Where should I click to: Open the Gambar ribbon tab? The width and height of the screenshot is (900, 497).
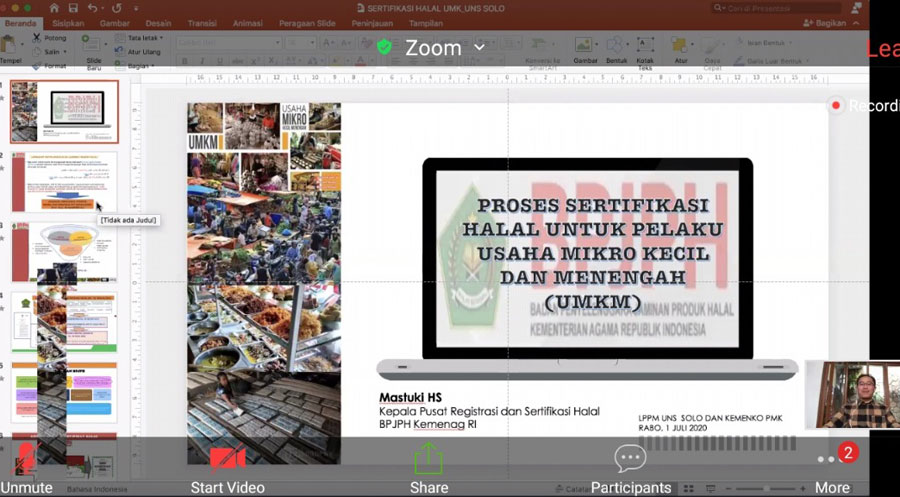pos(114,24)
